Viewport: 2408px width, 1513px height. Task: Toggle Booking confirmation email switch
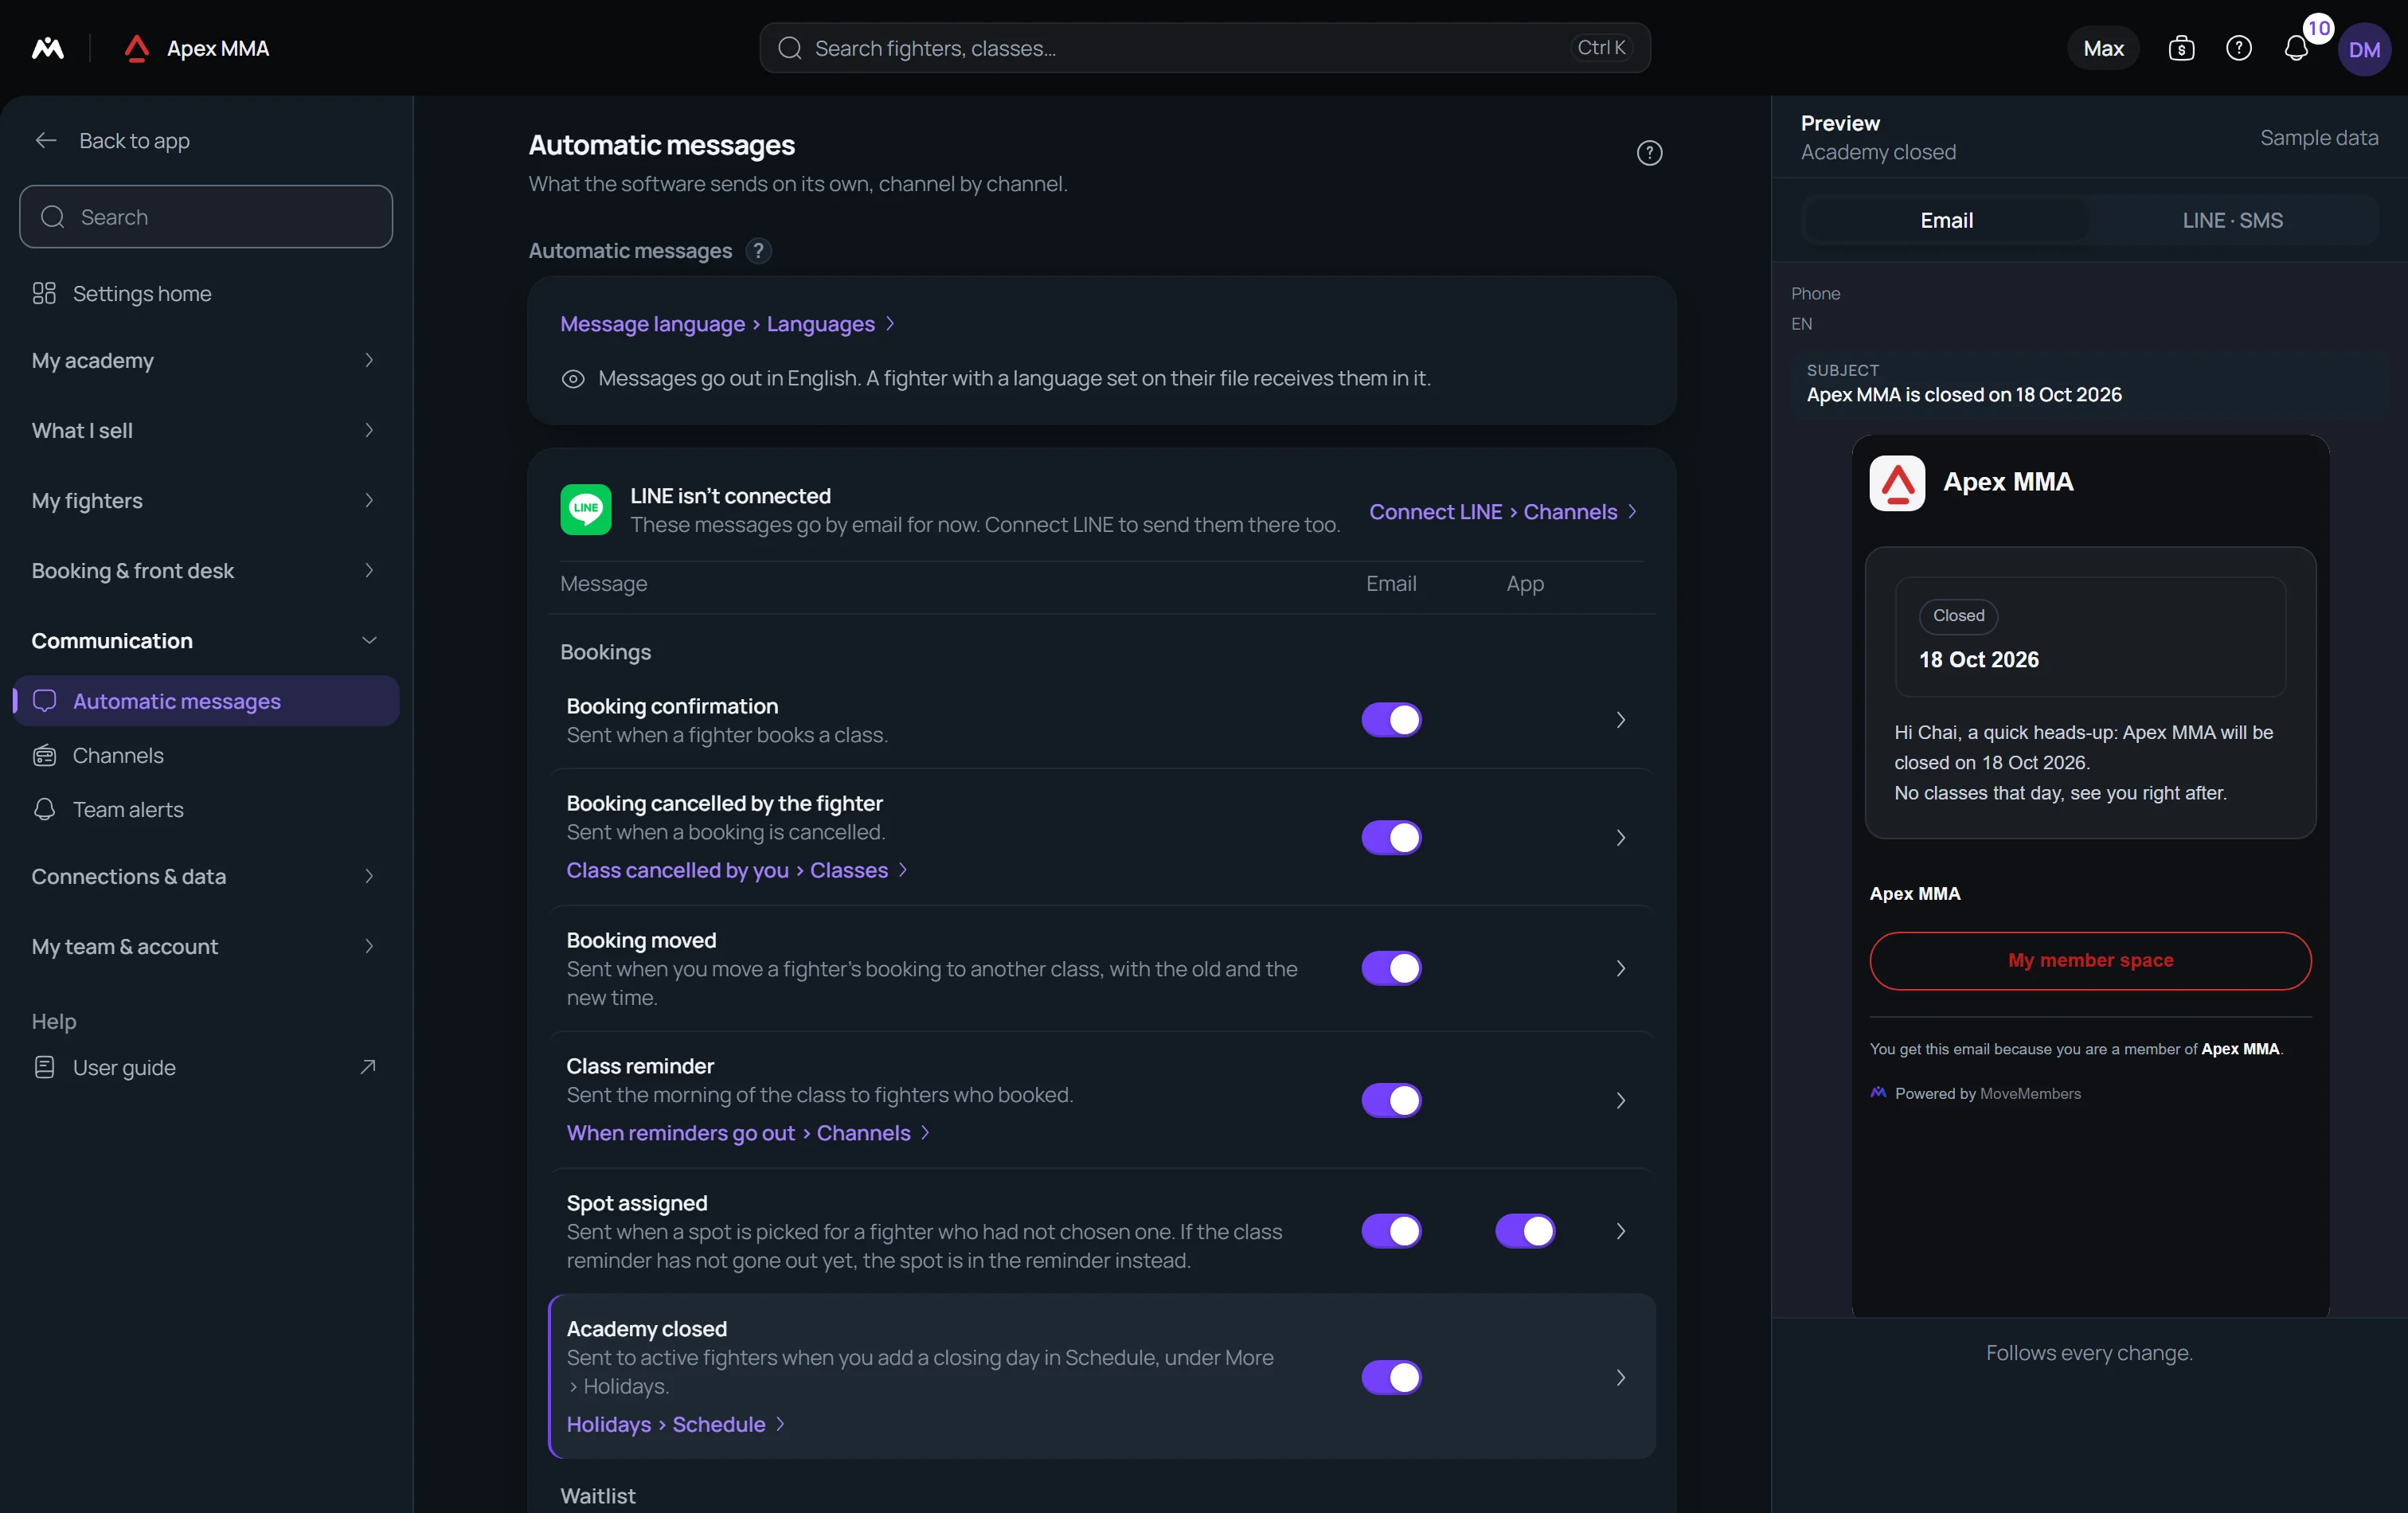[1391, 720]
